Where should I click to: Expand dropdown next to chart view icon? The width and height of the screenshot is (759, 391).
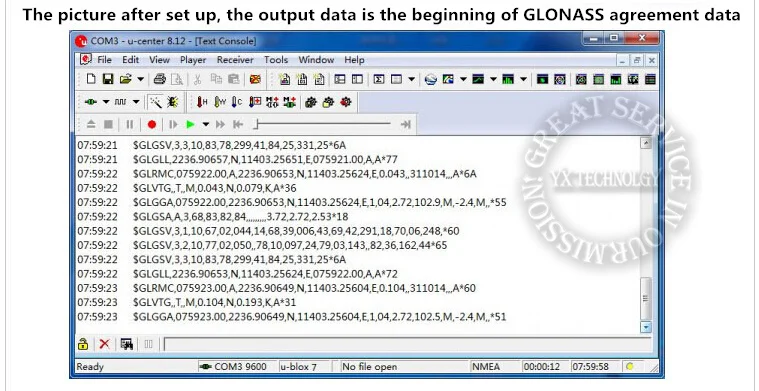(493, 79)
